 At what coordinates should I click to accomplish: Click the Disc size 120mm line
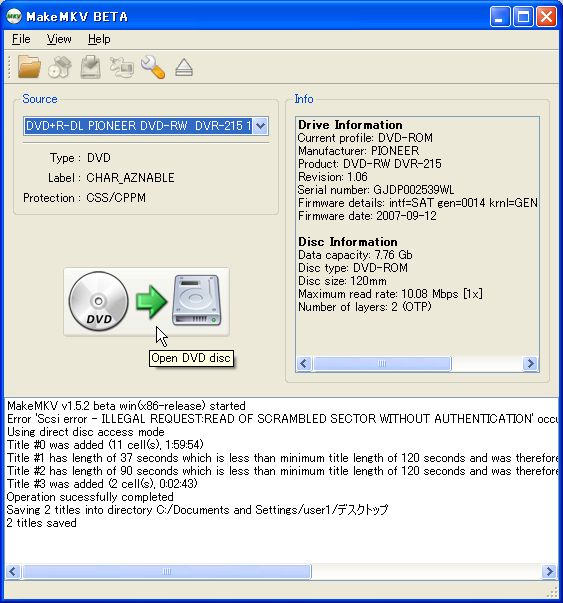(x=342, y=281)
